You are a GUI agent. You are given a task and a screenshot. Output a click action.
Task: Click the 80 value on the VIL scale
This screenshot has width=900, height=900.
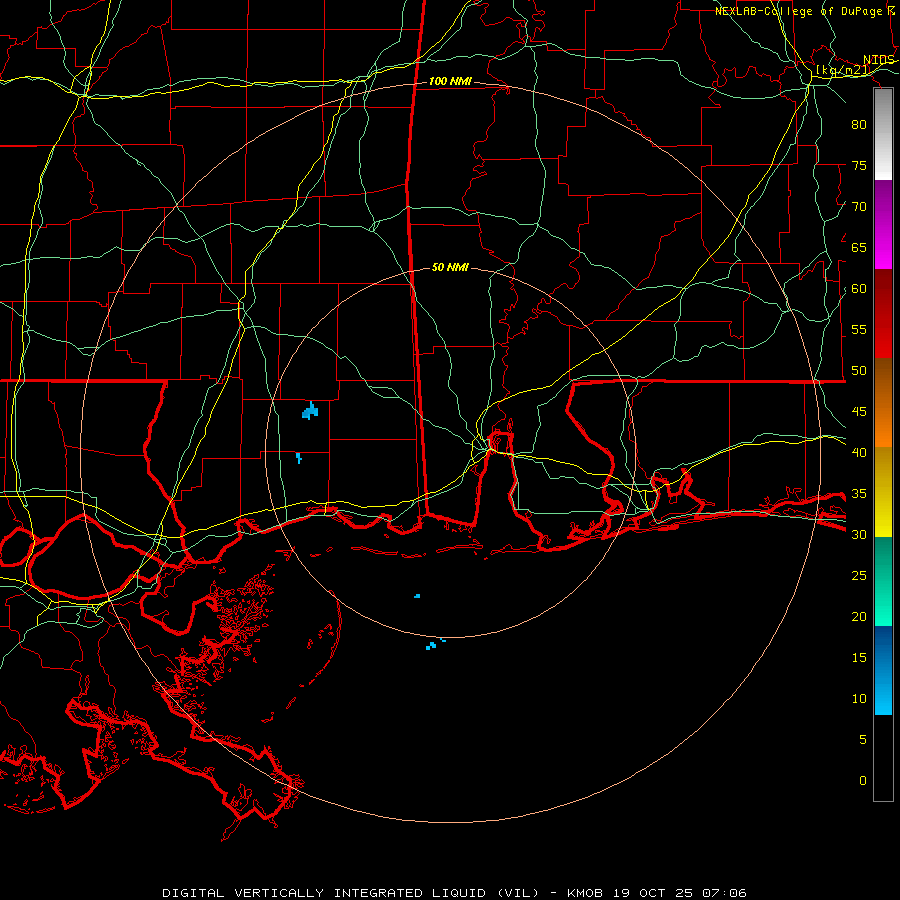pos(859,125)
